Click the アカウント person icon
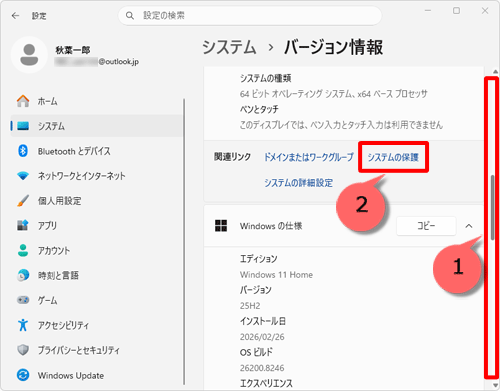 tap(23, 250)
